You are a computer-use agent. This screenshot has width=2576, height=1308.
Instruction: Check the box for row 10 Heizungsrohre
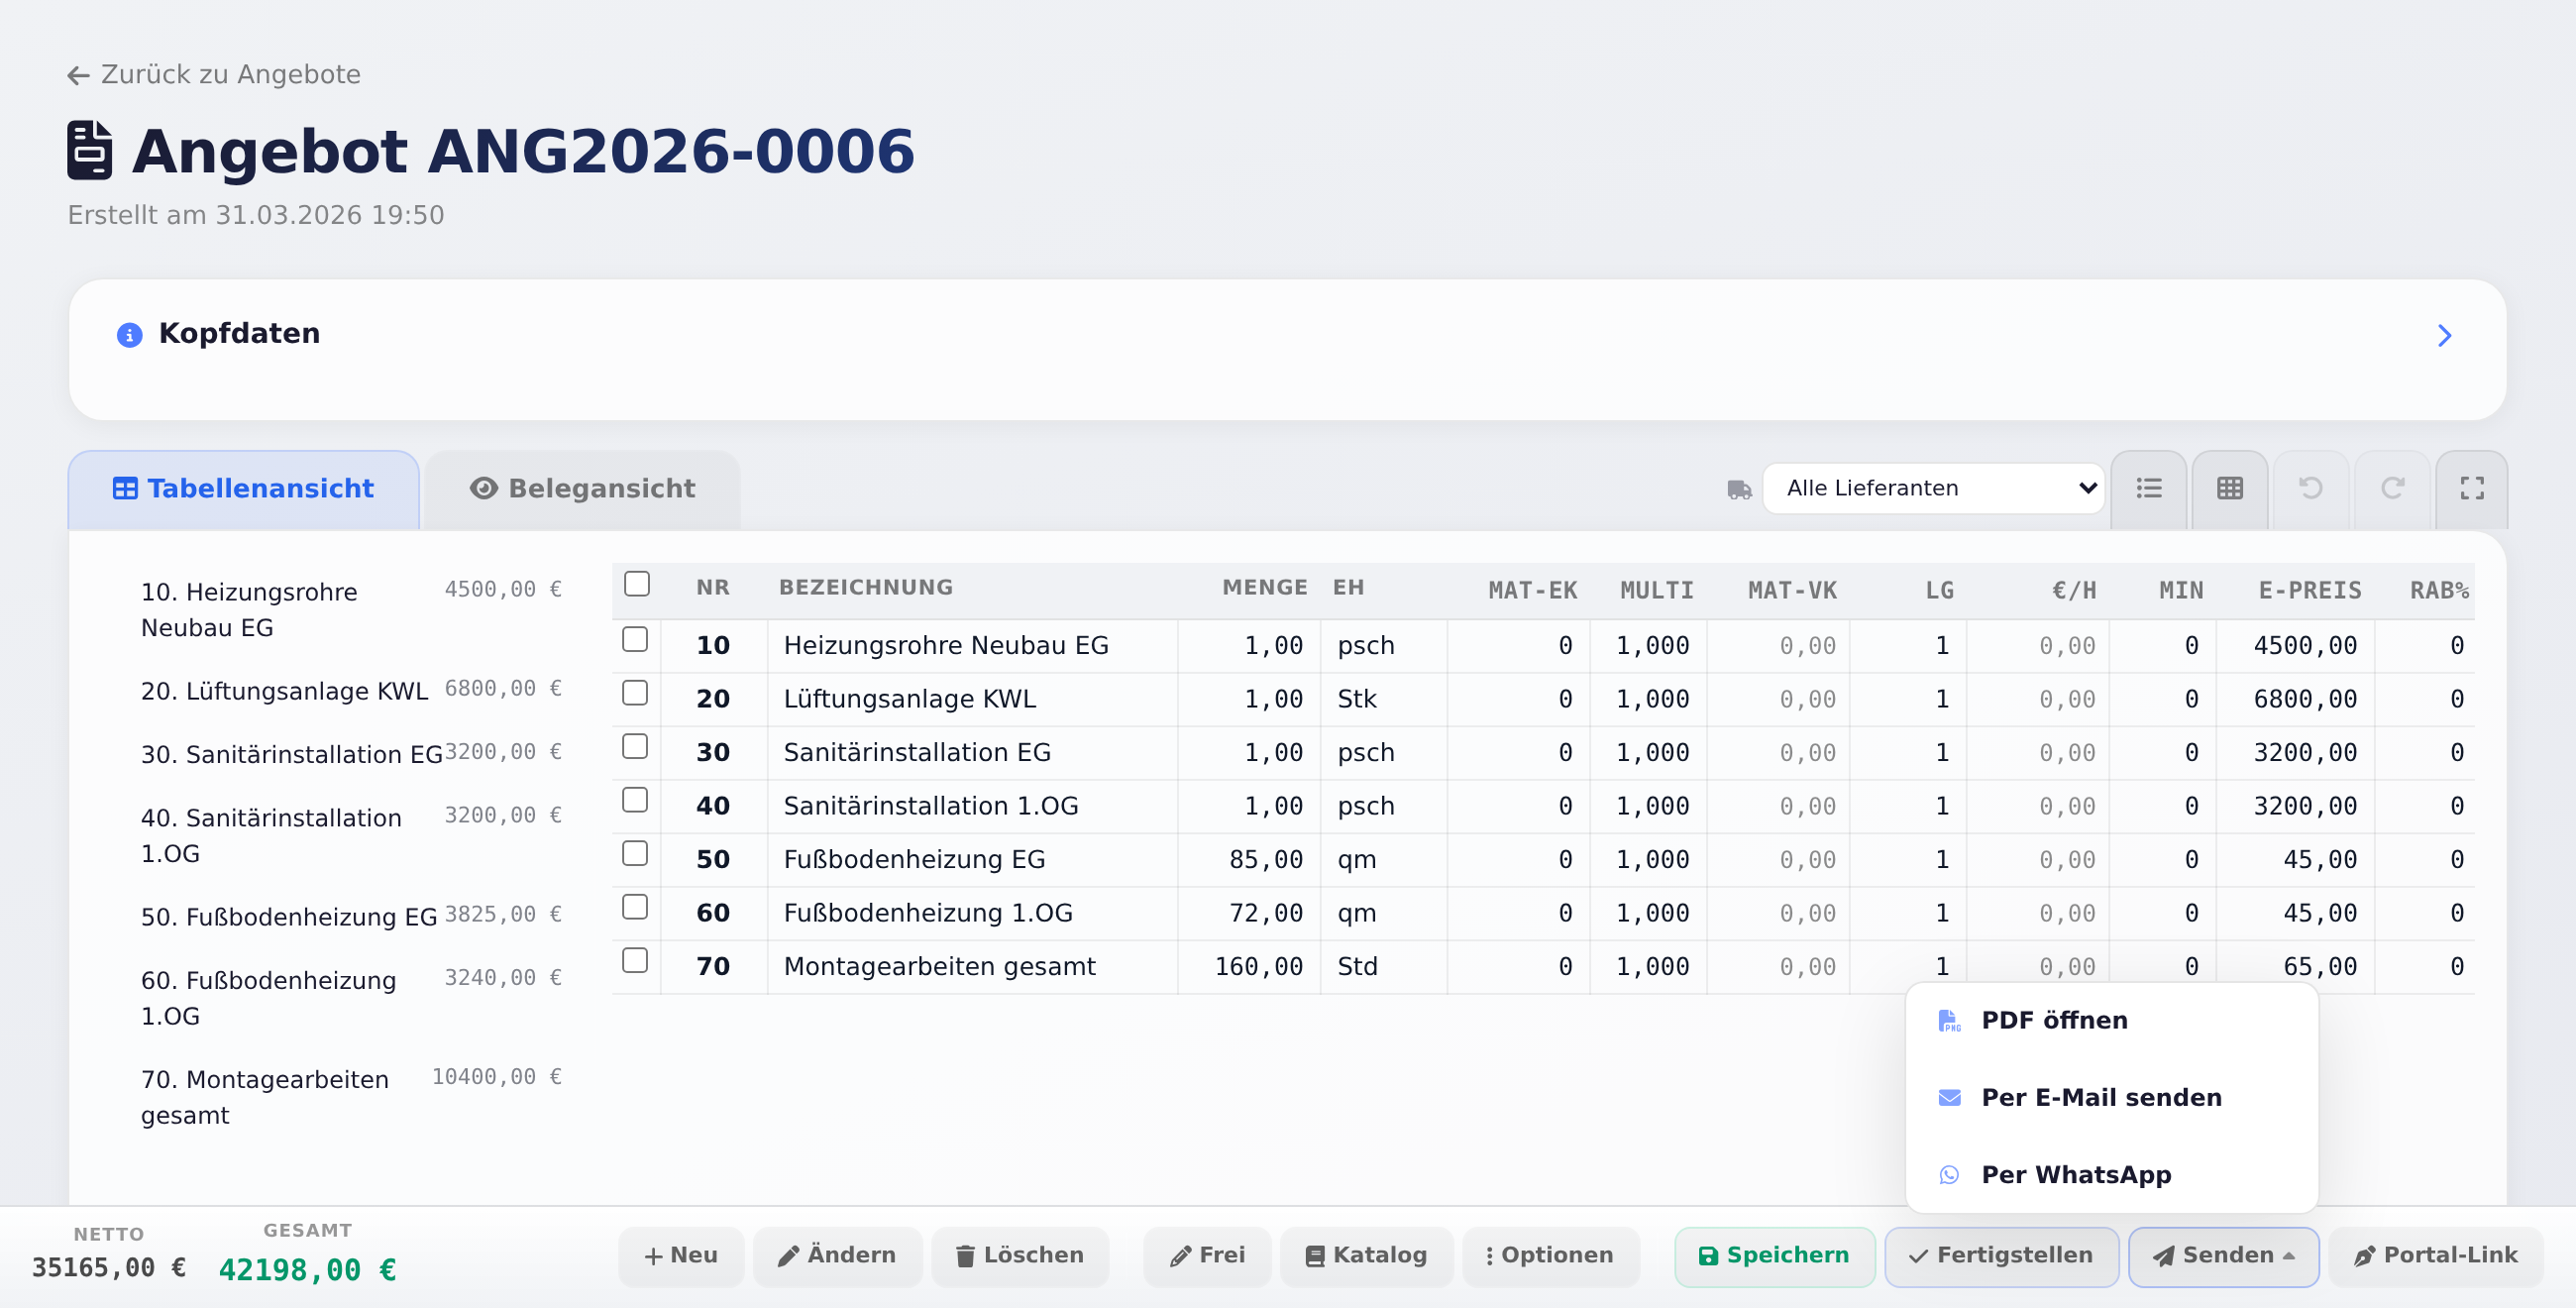635,640
